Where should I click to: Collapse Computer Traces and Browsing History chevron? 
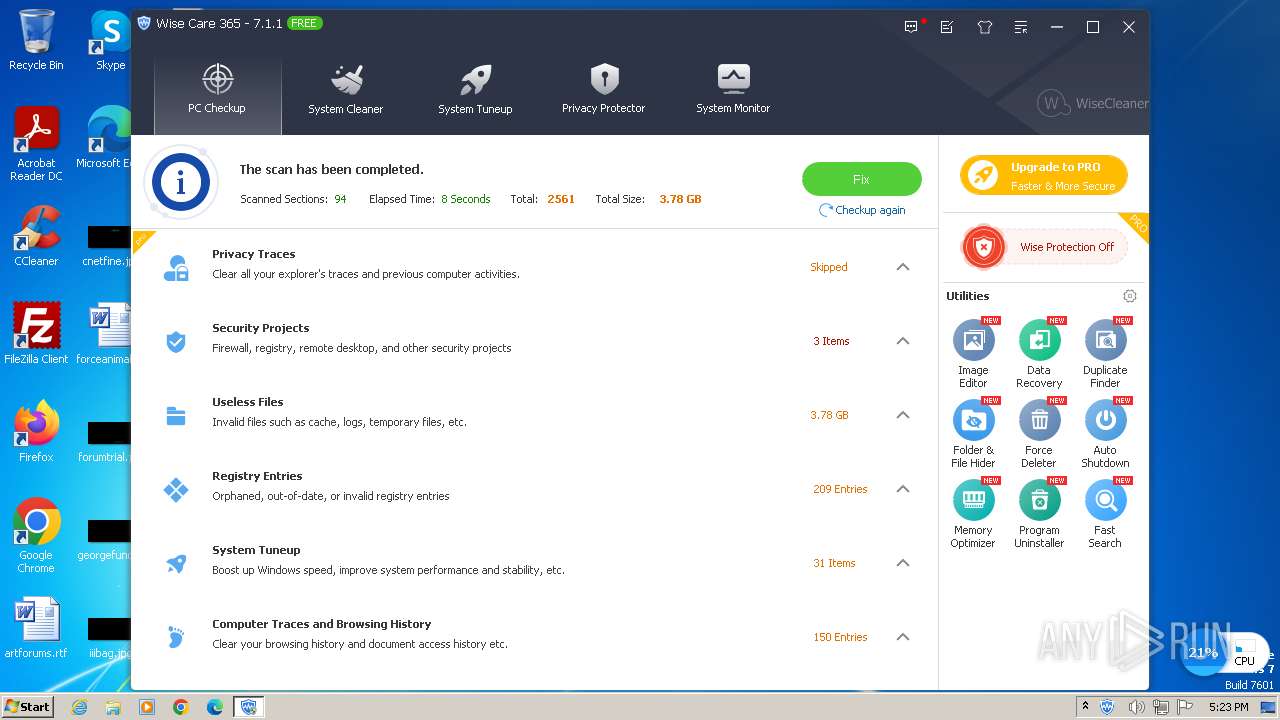[903, 637]
